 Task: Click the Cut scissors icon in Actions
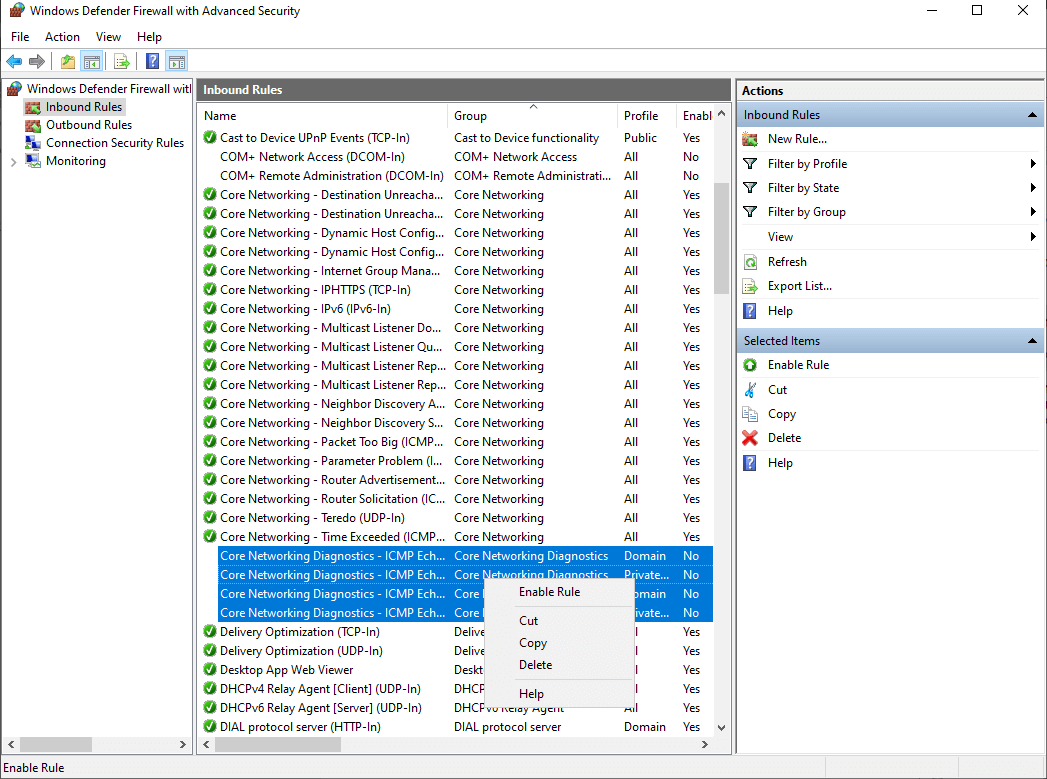click(x=750, y=390)
